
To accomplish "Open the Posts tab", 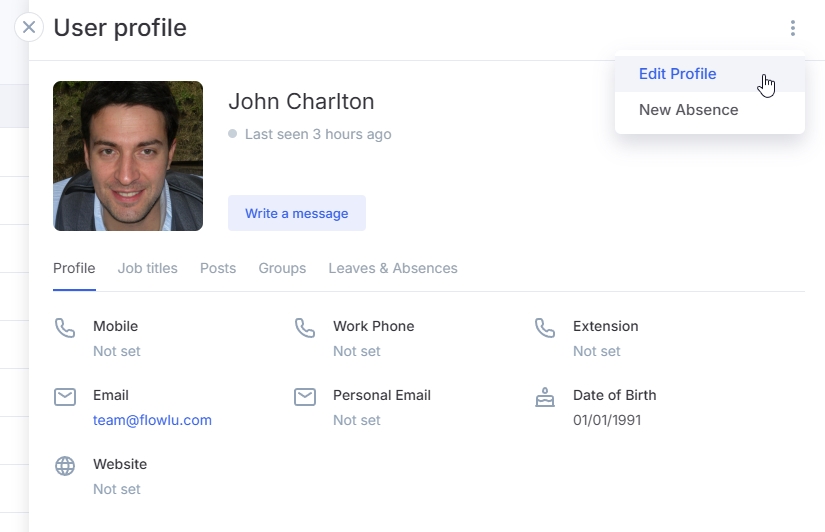I will click(x=218, y=268).
